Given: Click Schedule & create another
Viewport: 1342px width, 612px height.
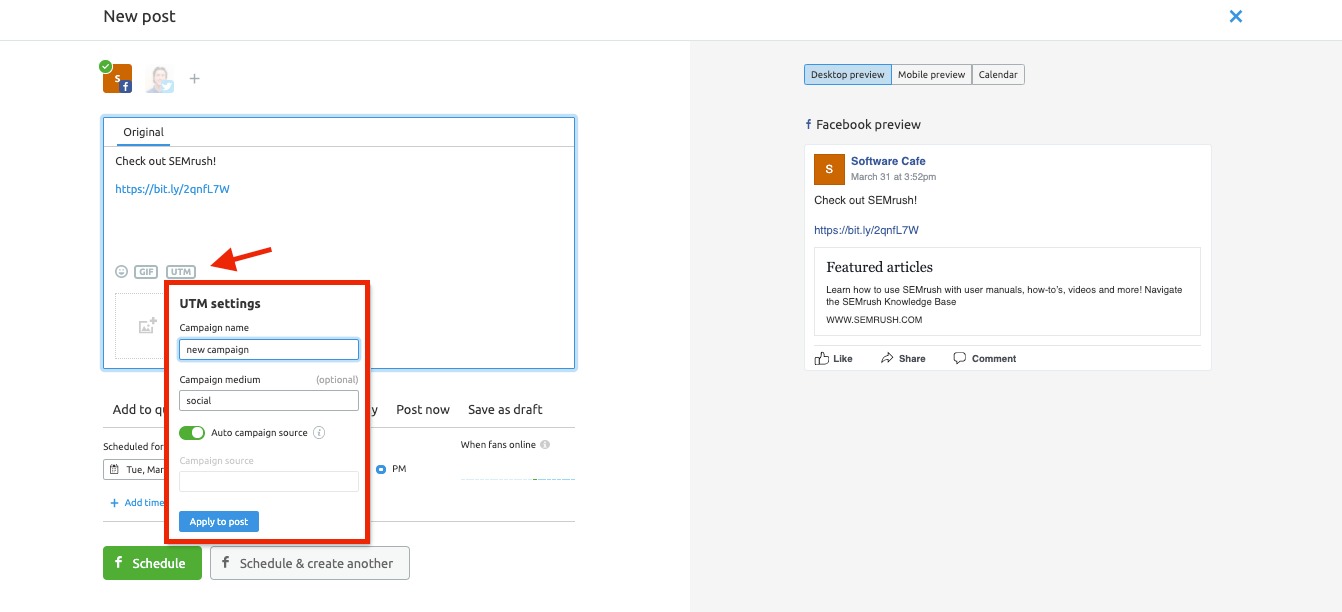Looking at the screenshot, I should 310,563.
